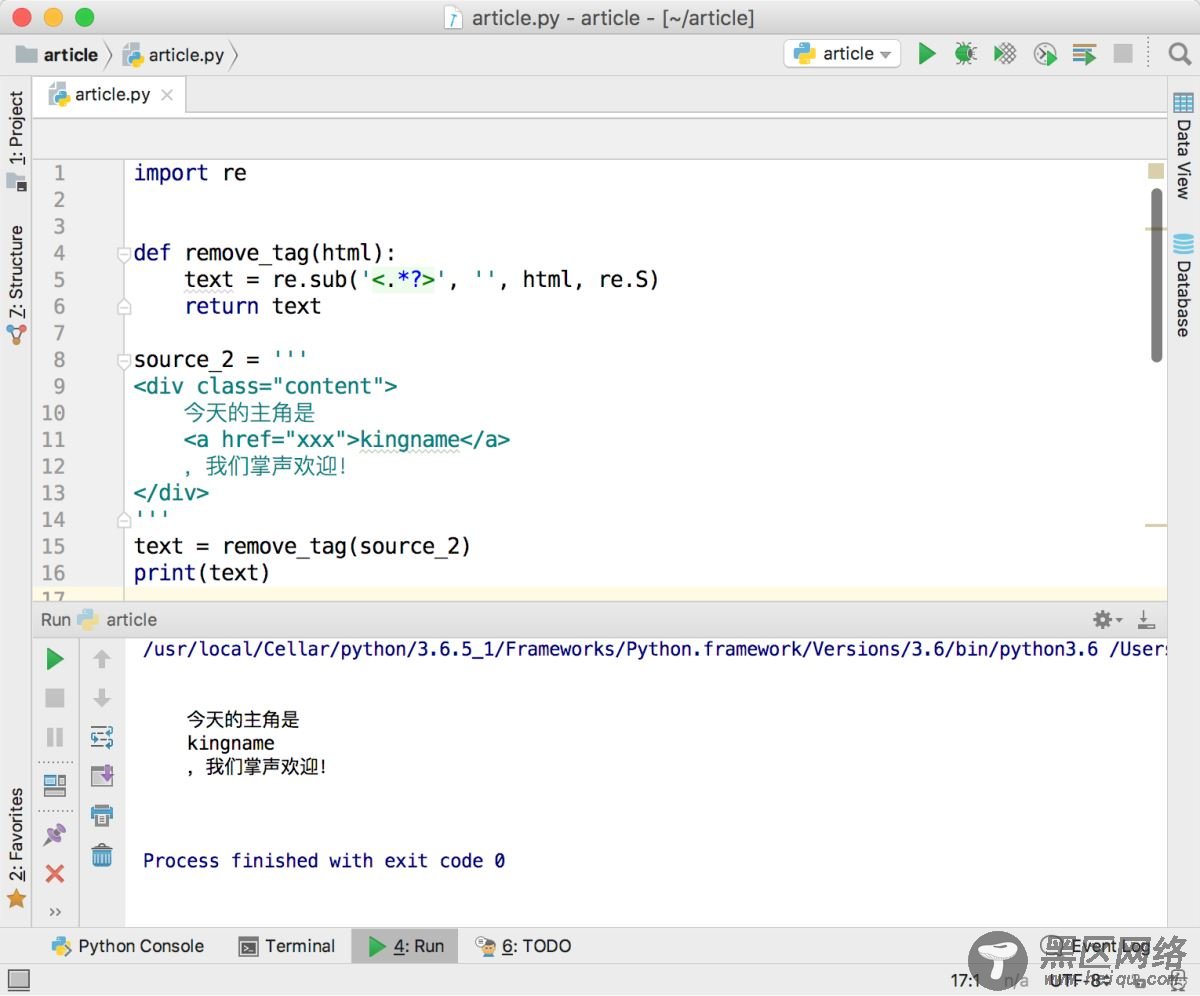Open the Database side panel

point(1183,286)
